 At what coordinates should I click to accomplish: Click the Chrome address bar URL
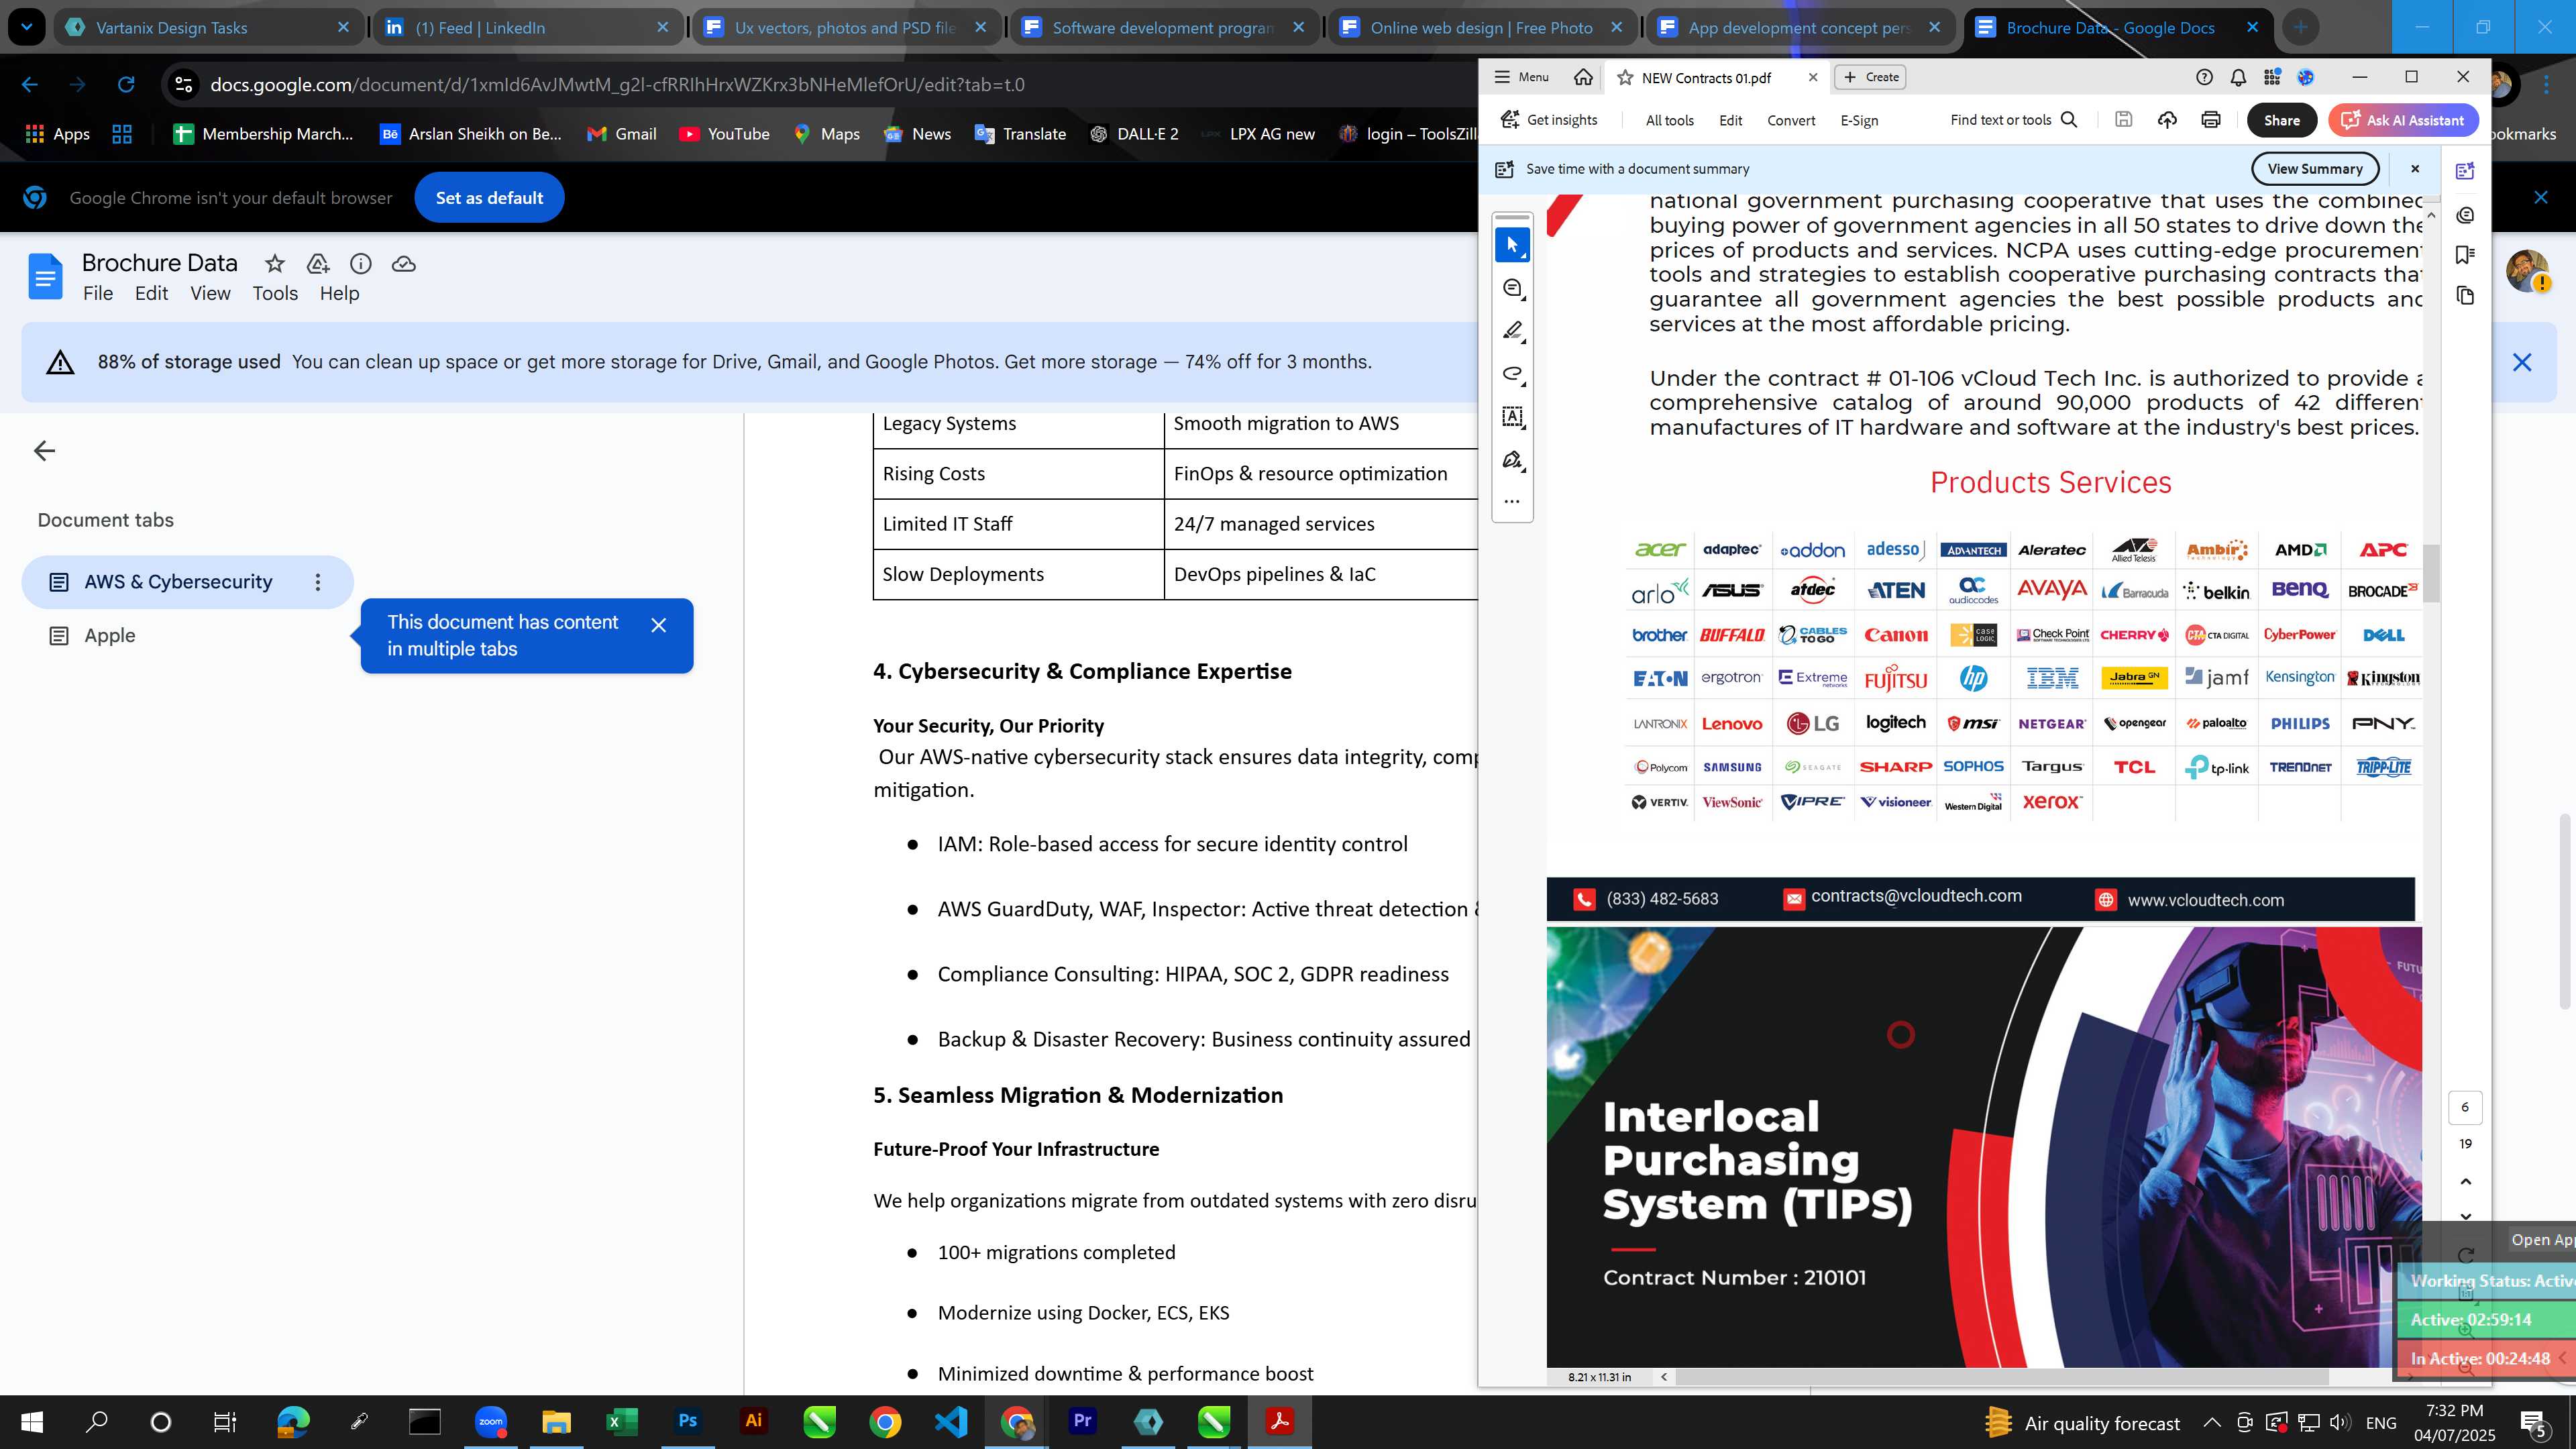click(x=617, y=85)
